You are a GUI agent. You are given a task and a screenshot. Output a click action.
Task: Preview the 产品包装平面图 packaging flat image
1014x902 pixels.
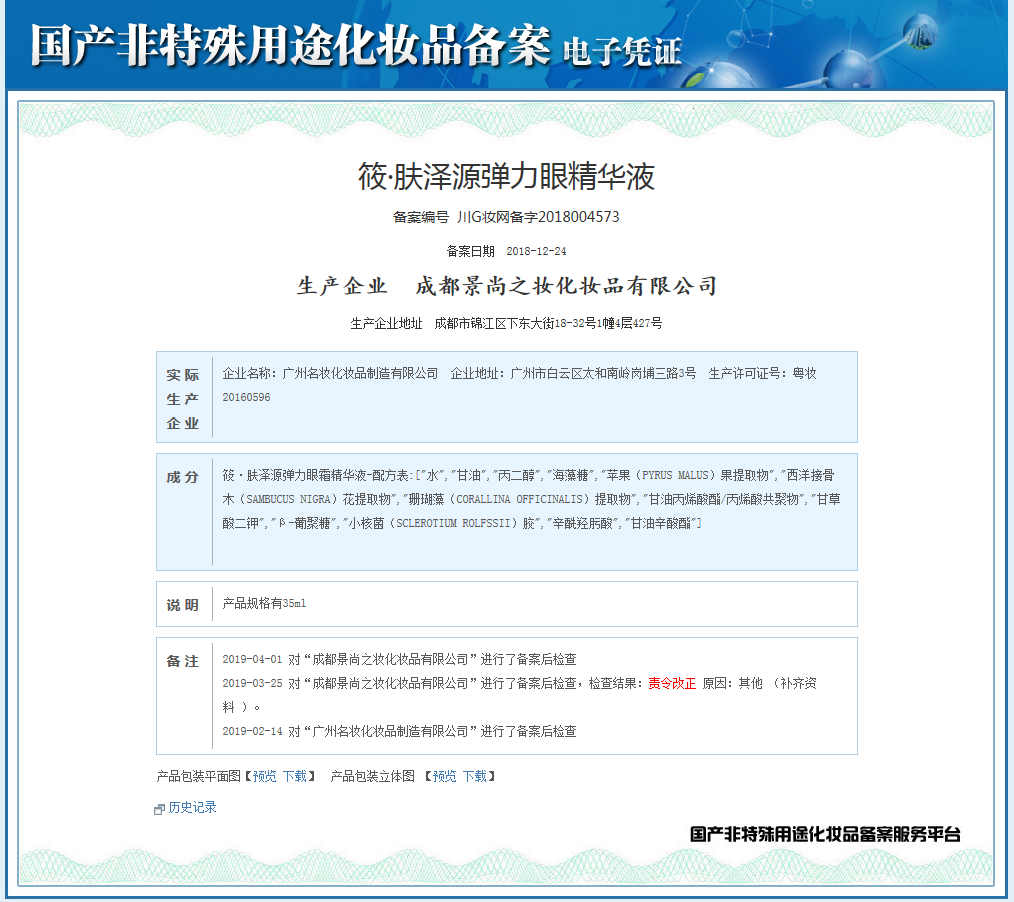(x=262, y=776)
